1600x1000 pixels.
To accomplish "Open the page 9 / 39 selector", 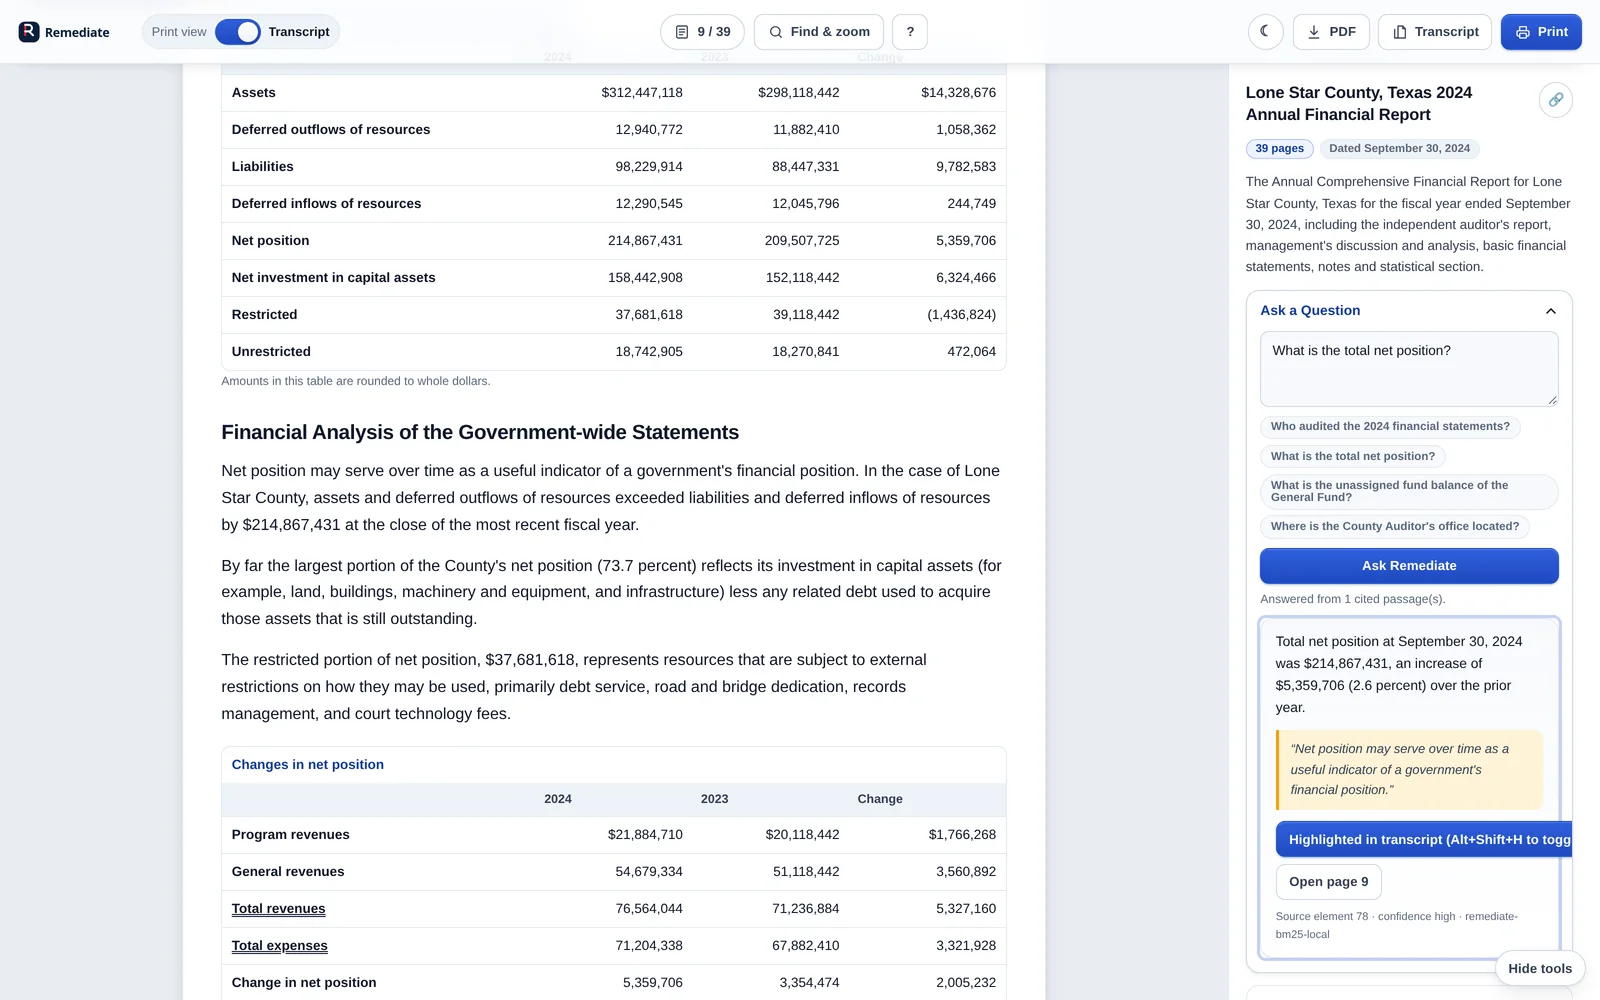I will [702, 32].
